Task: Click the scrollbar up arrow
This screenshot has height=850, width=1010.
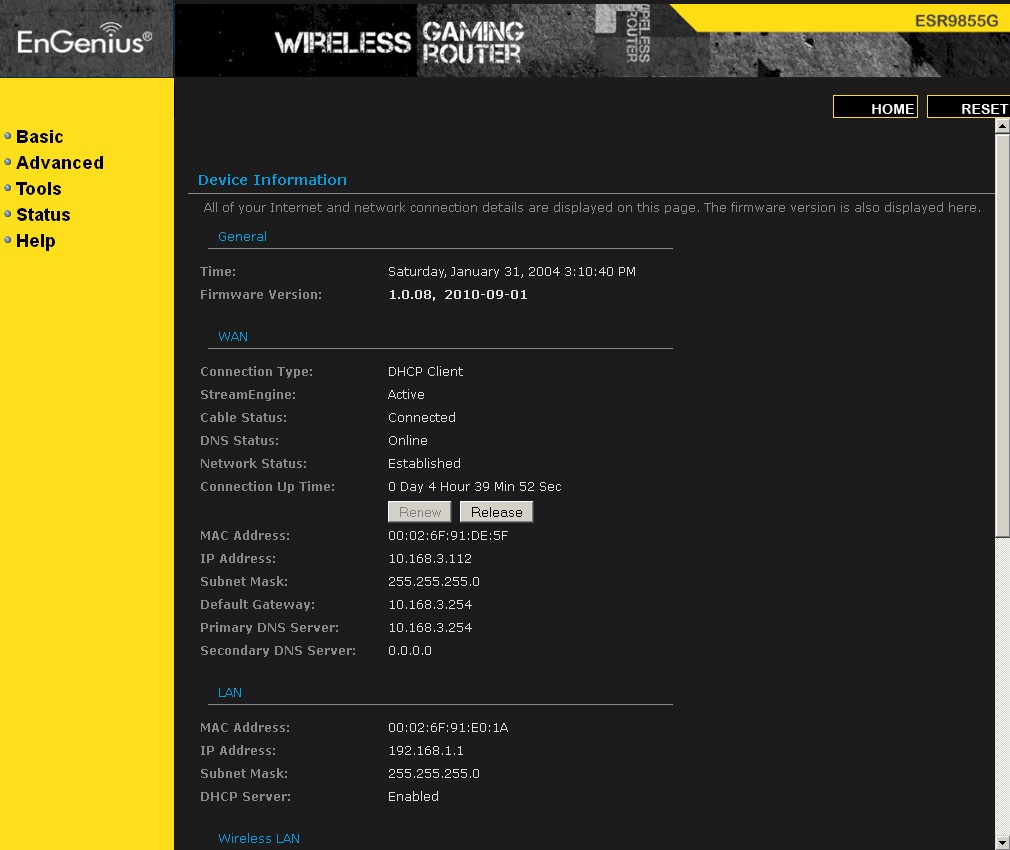Action: pos(1002,126)
